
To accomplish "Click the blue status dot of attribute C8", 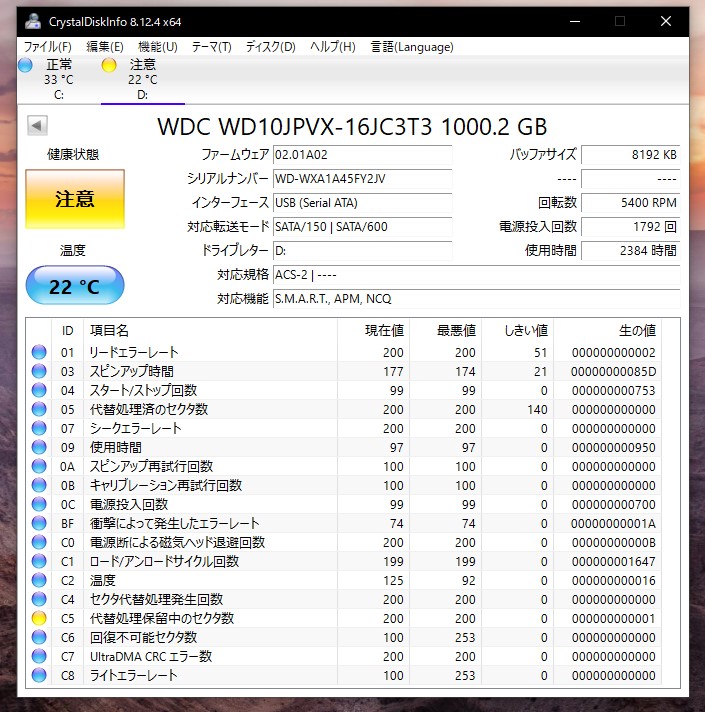I will pos(39,675).
